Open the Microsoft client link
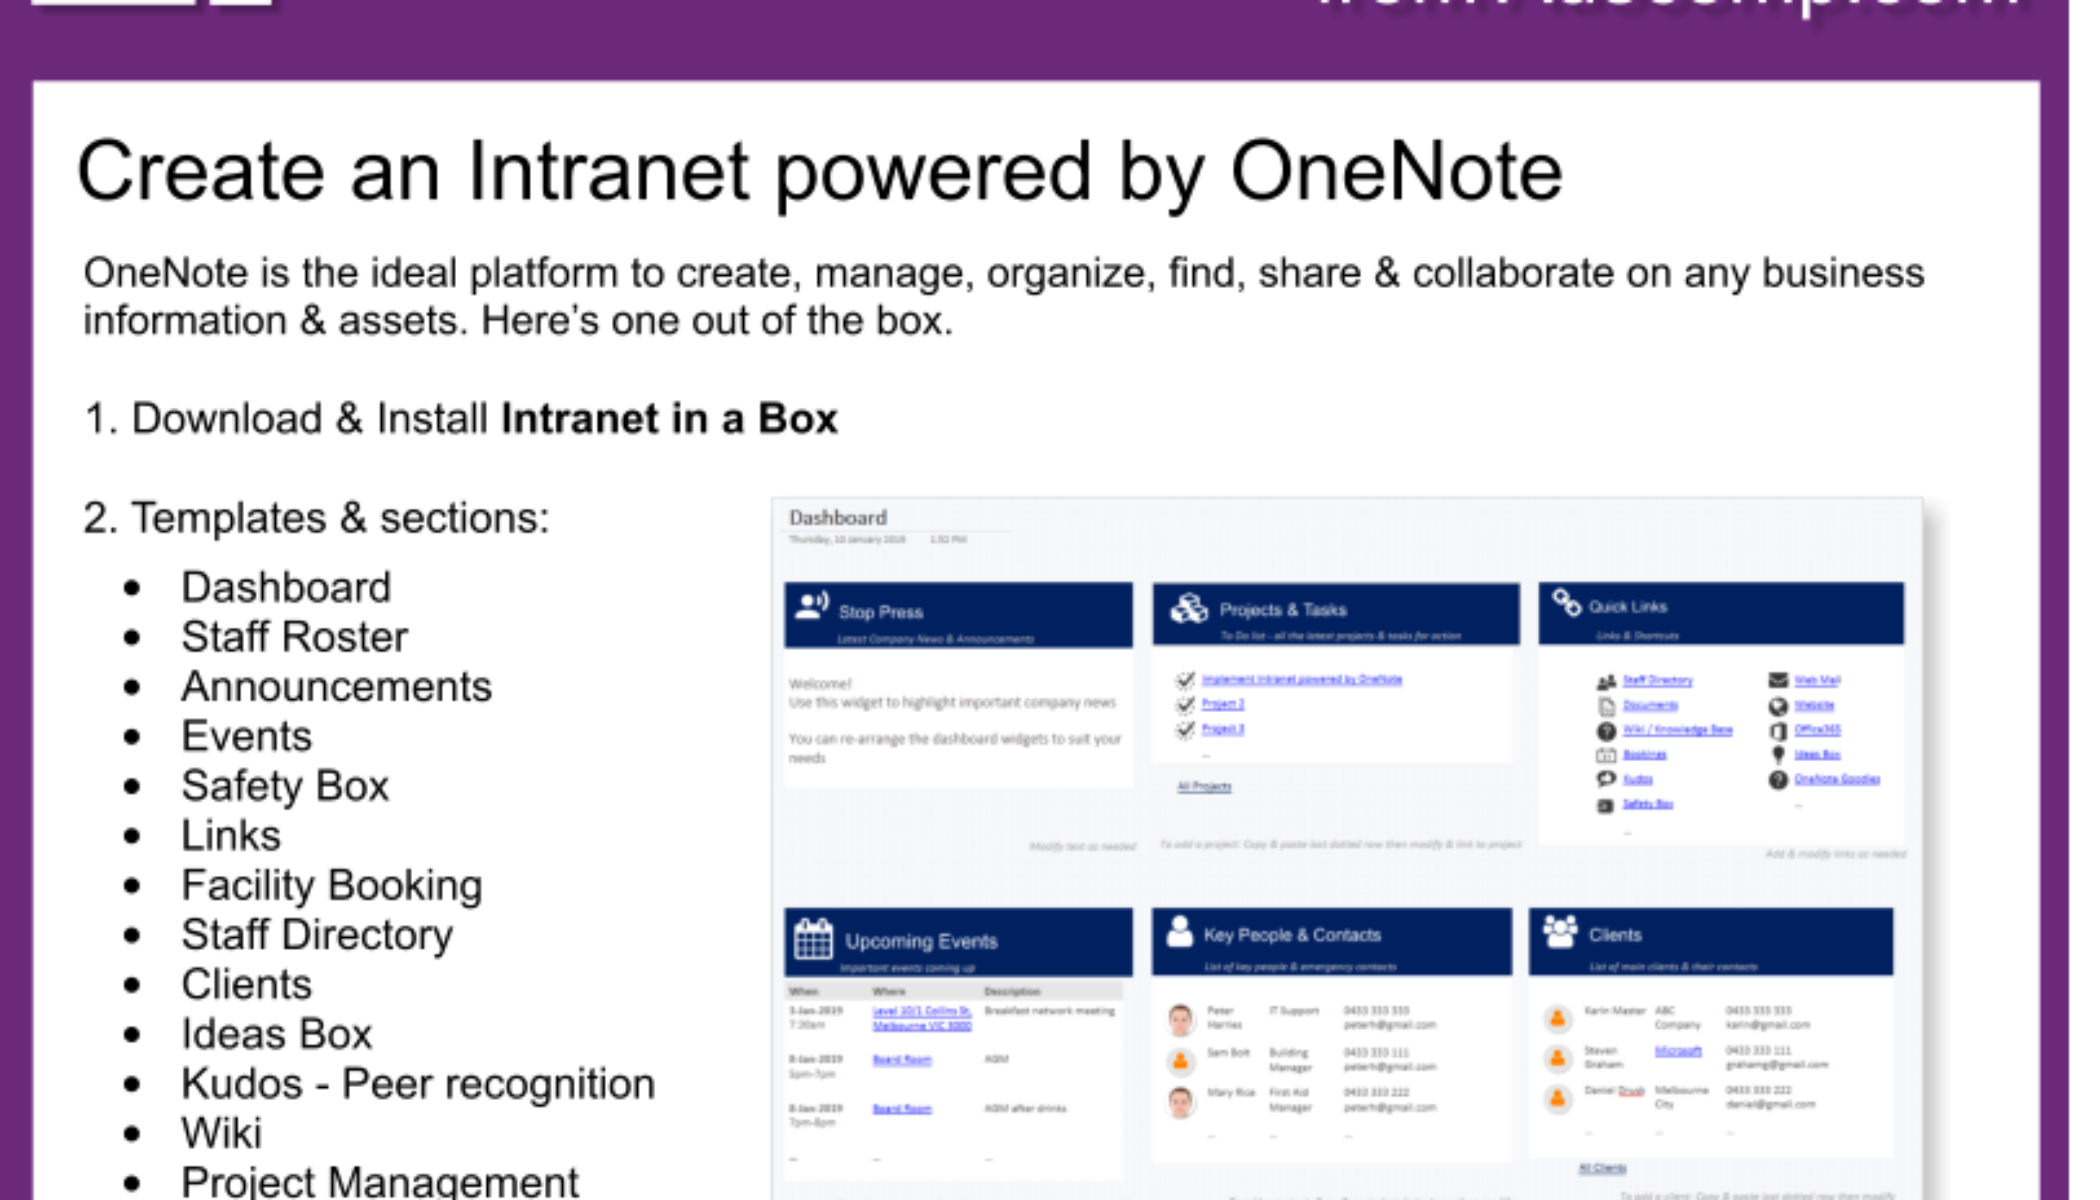 click(x=1677, y=1051)
